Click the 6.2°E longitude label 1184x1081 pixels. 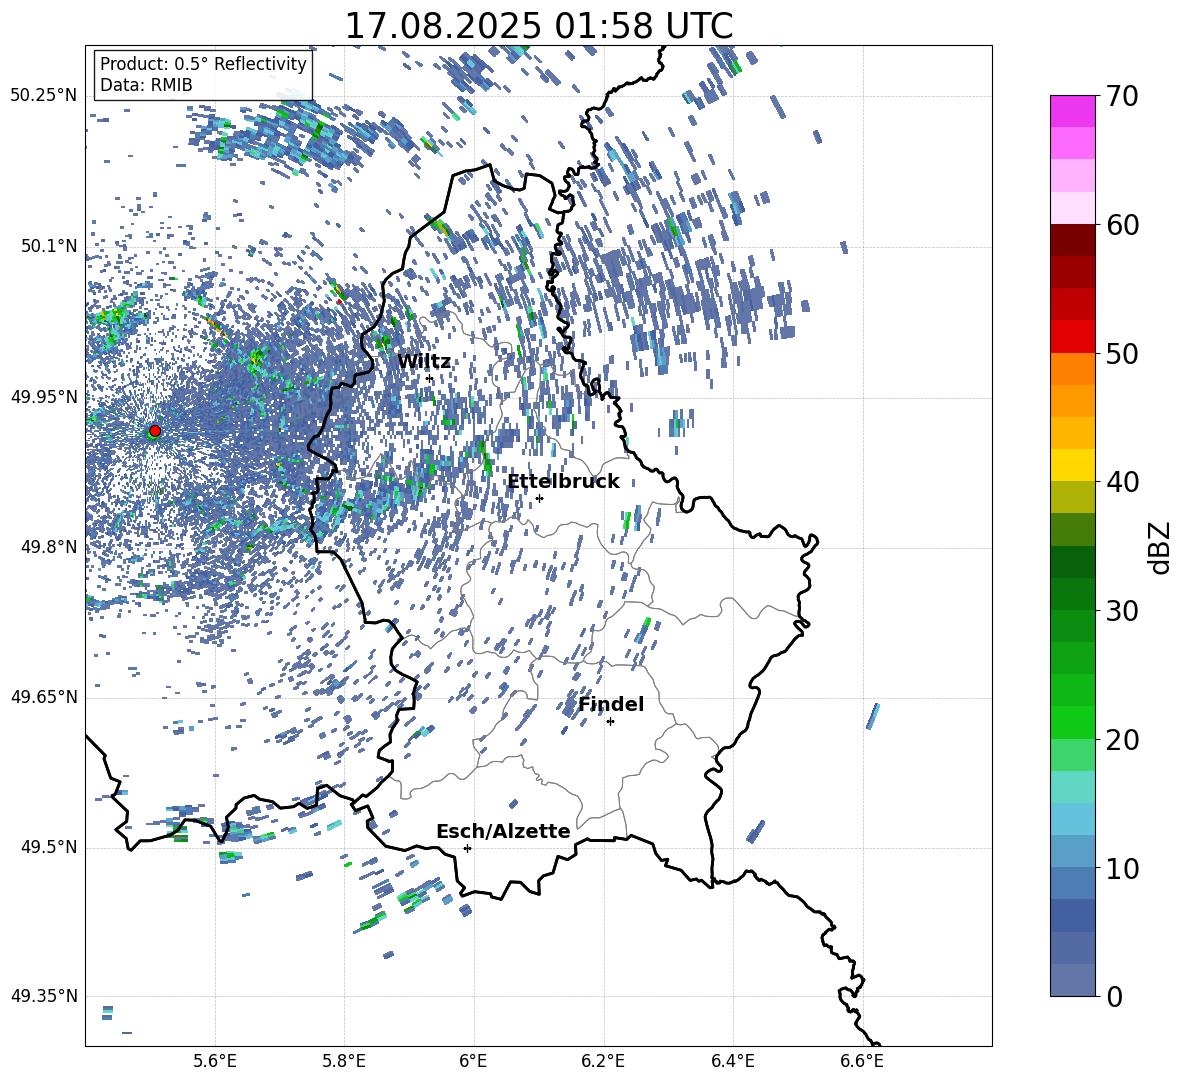point(603,1061)
